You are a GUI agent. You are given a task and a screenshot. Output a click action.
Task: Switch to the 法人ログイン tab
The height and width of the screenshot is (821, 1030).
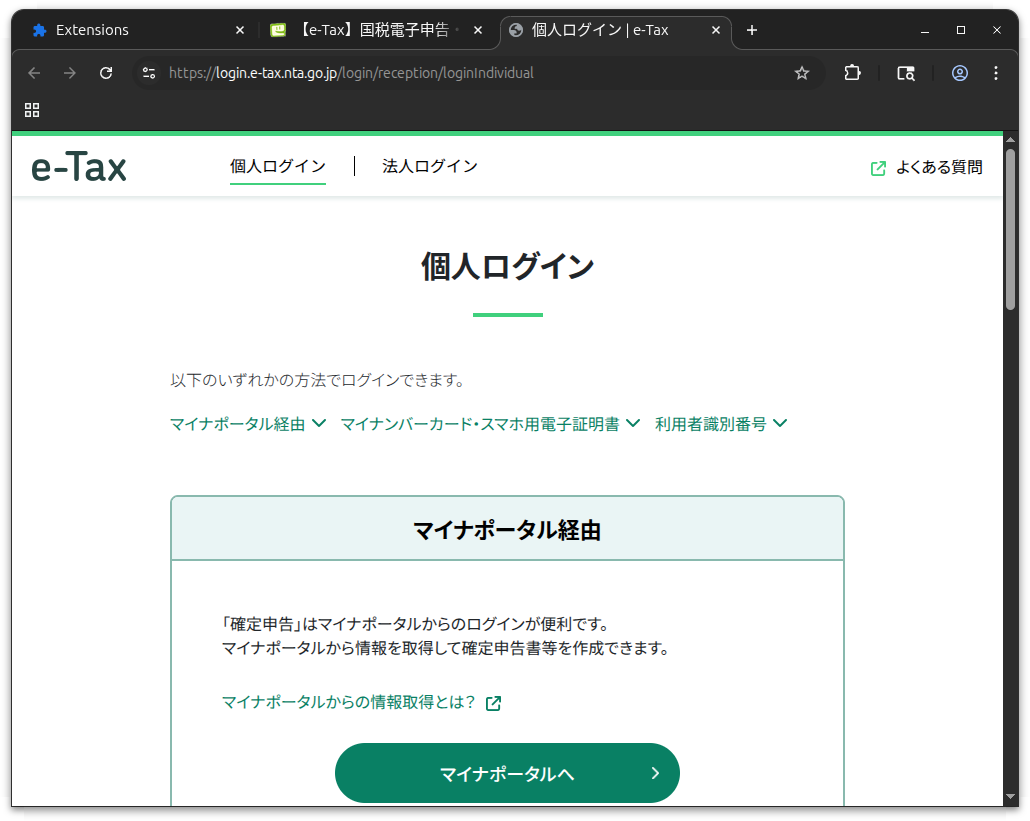click(x=430, y=166)
